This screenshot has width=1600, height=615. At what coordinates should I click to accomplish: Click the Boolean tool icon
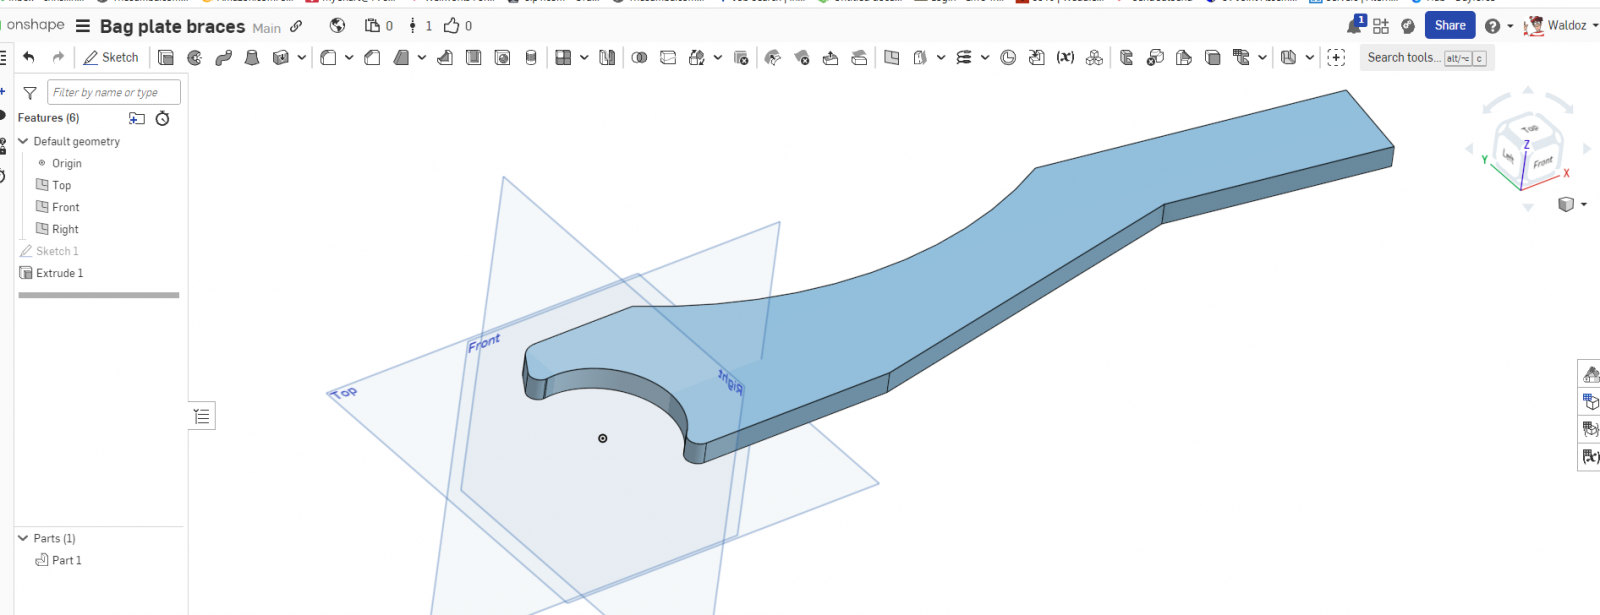coord(639,58)
